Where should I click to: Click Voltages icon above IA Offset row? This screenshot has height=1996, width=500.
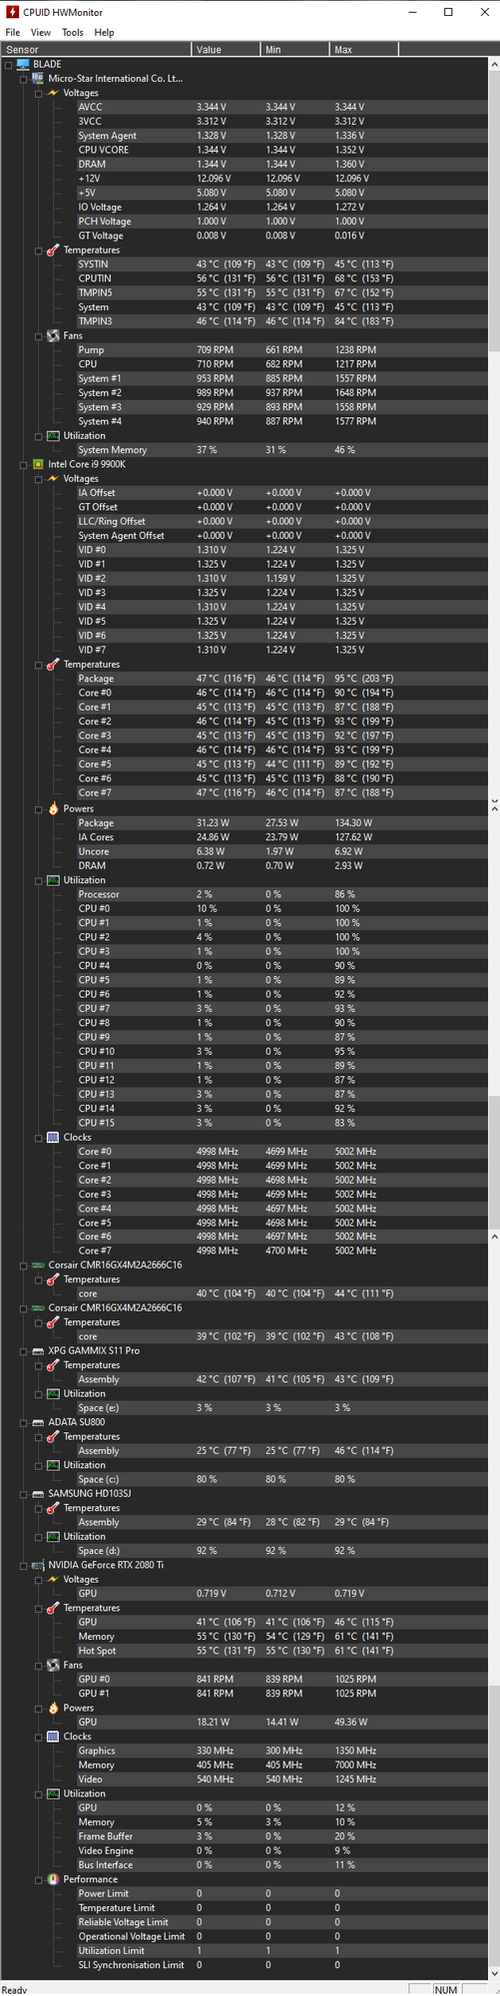coord(53,479)
